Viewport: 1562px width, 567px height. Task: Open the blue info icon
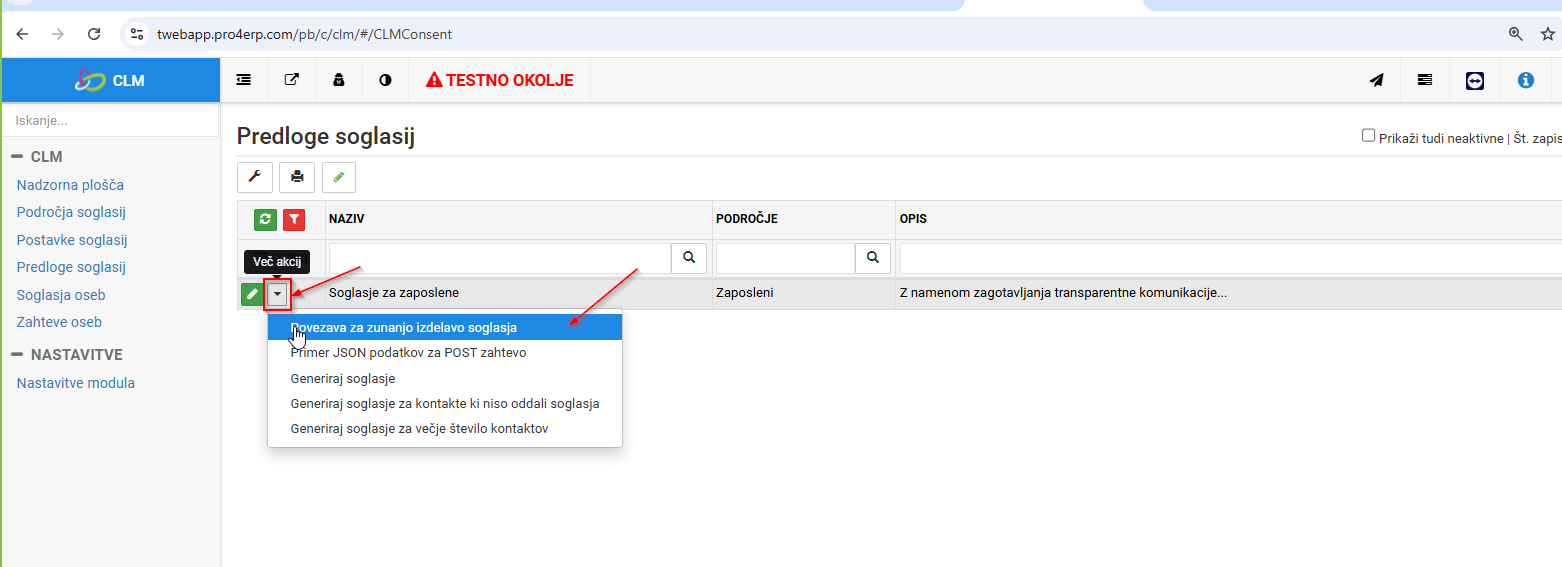click(x=1525, y=80)
